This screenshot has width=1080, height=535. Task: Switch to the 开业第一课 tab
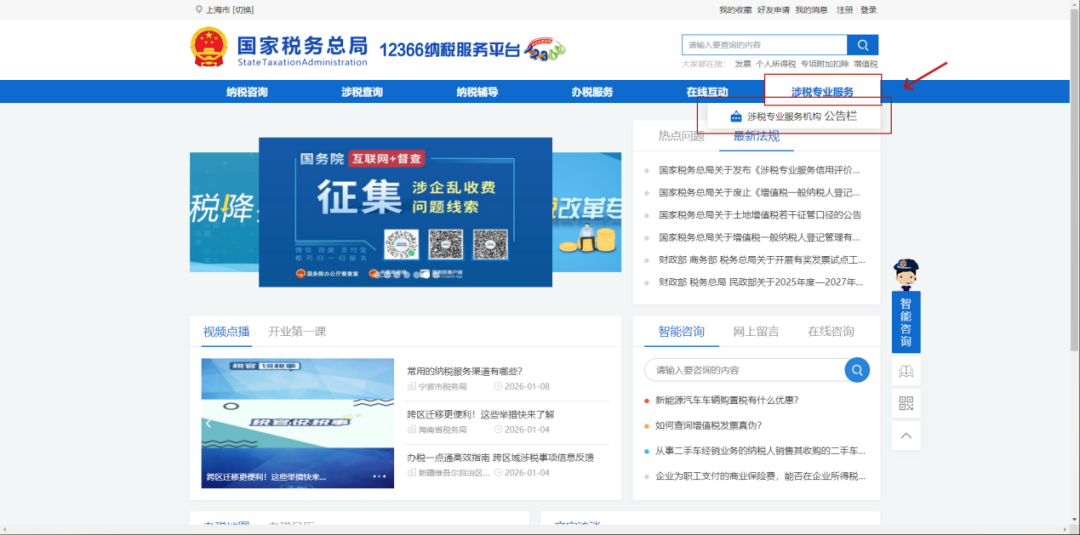297,331
